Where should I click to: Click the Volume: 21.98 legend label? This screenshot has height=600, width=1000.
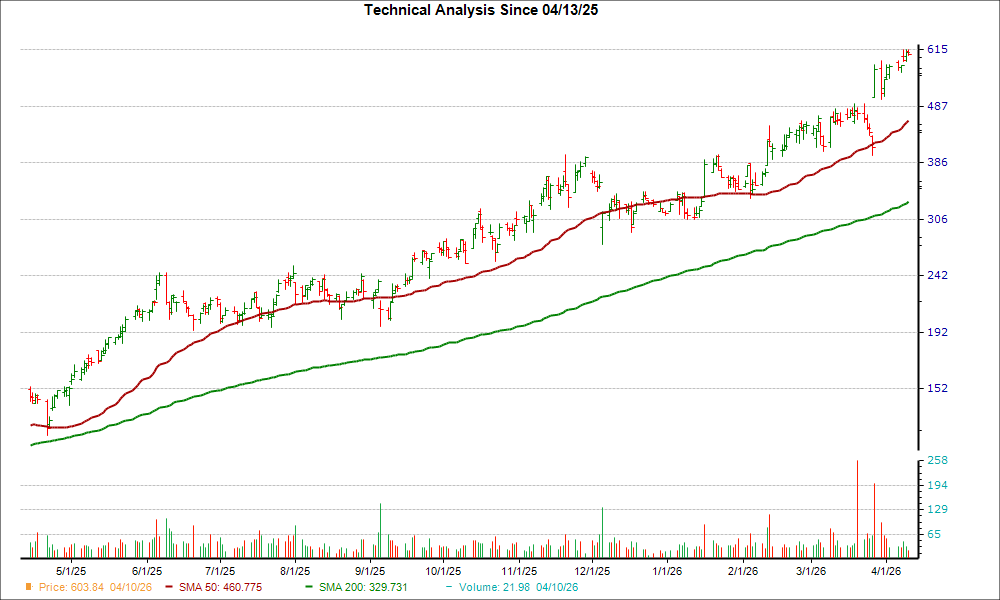coord(495,588)
